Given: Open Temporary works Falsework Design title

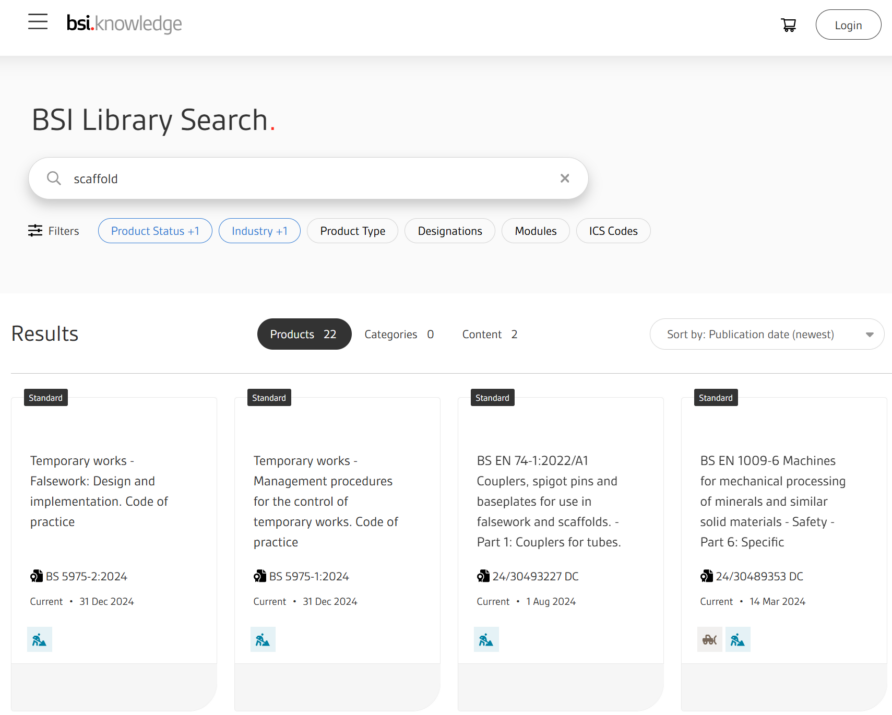Looking at the screenshot, I should [x=99, y=491].
